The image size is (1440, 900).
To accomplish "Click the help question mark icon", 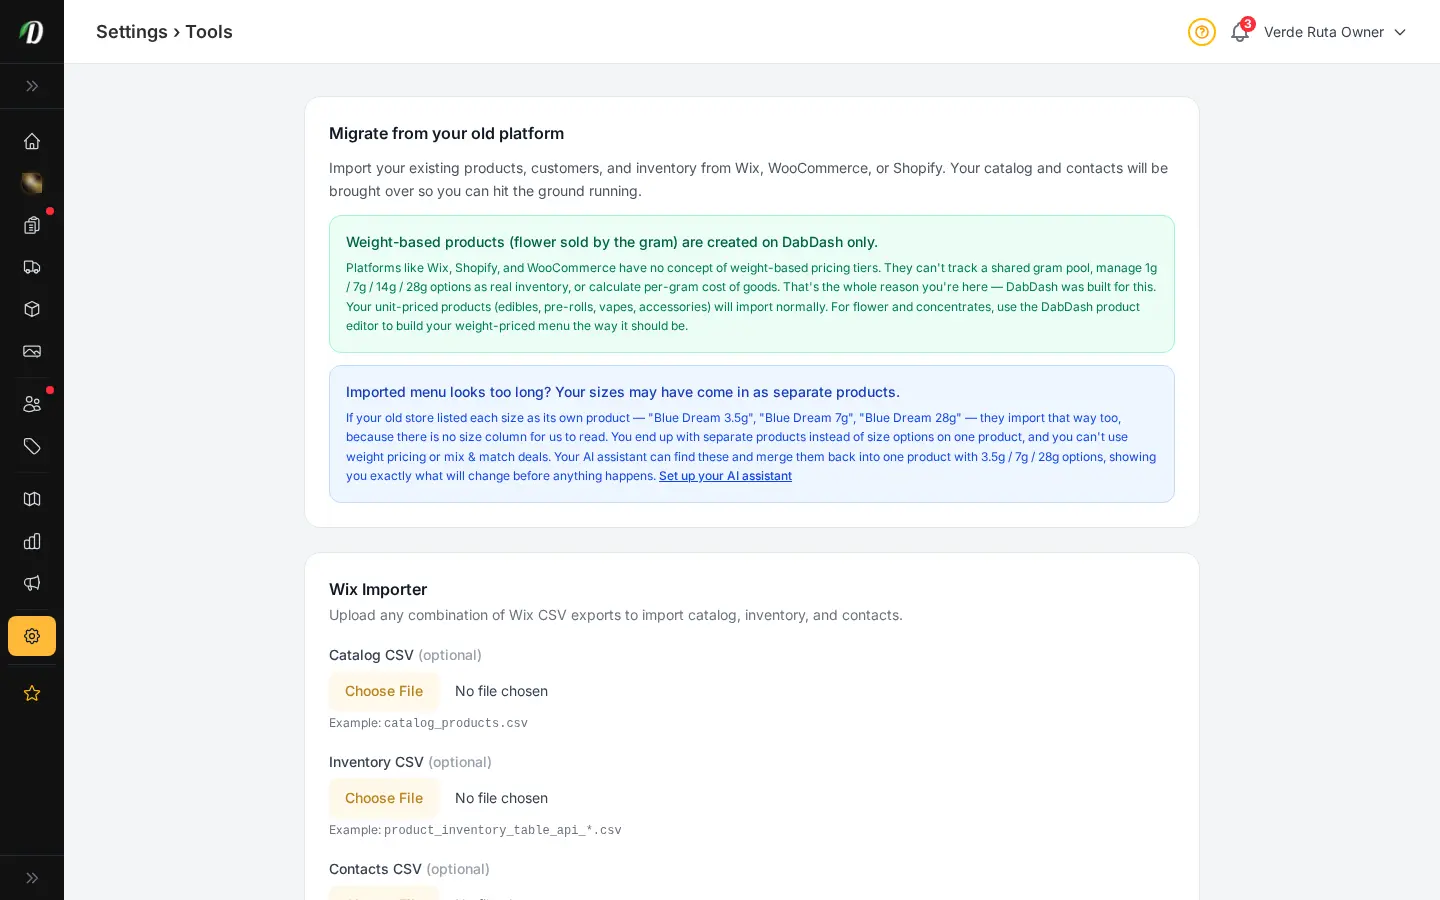I will point(1202,32).
